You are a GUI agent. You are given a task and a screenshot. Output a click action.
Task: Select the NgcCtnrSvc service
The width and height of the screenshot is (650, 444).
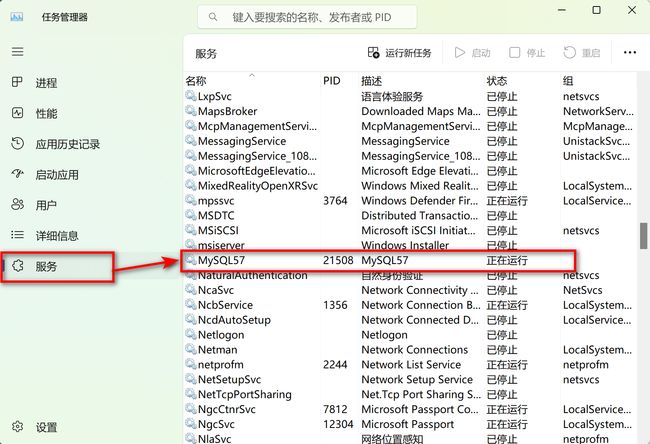pos(410,410)
